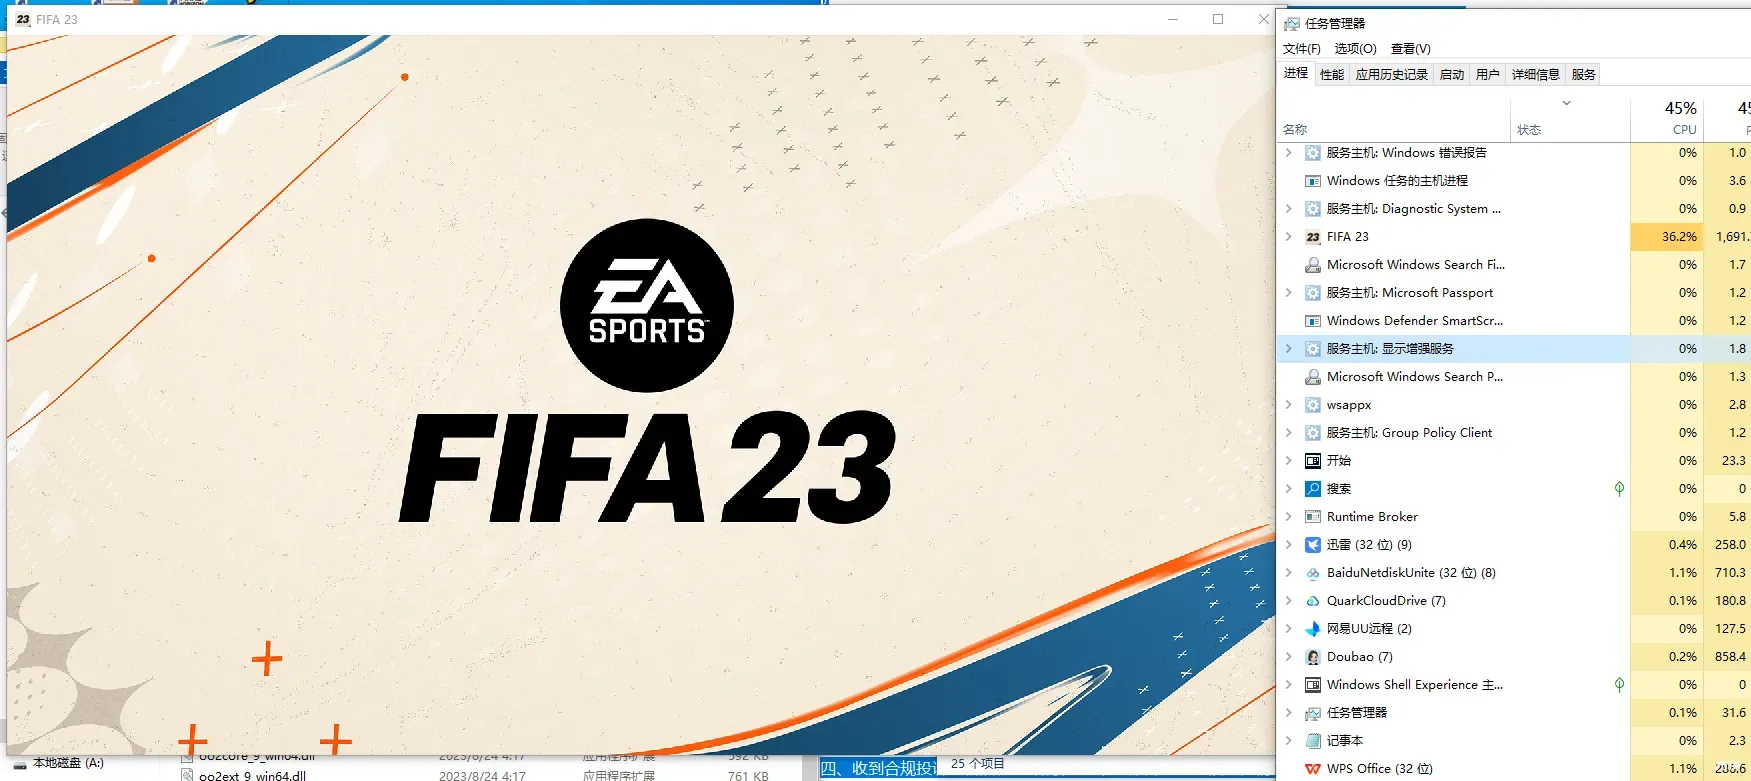This screenshot has height=781, width=1751.
Task: Click the Diagnostic System service gear icon
Action: point(1313,209)
